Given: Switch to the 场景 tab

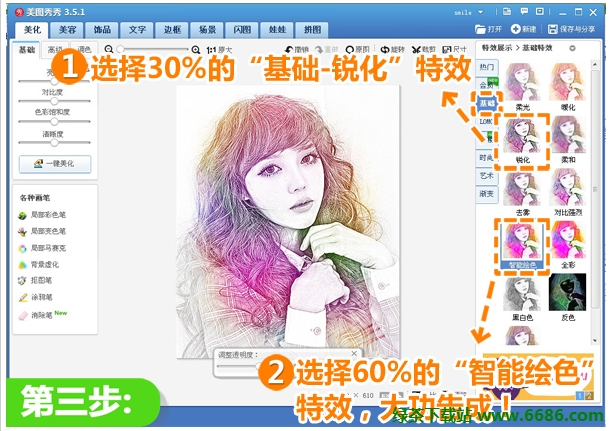Looking at the screenshot, I should click(207, 30).
